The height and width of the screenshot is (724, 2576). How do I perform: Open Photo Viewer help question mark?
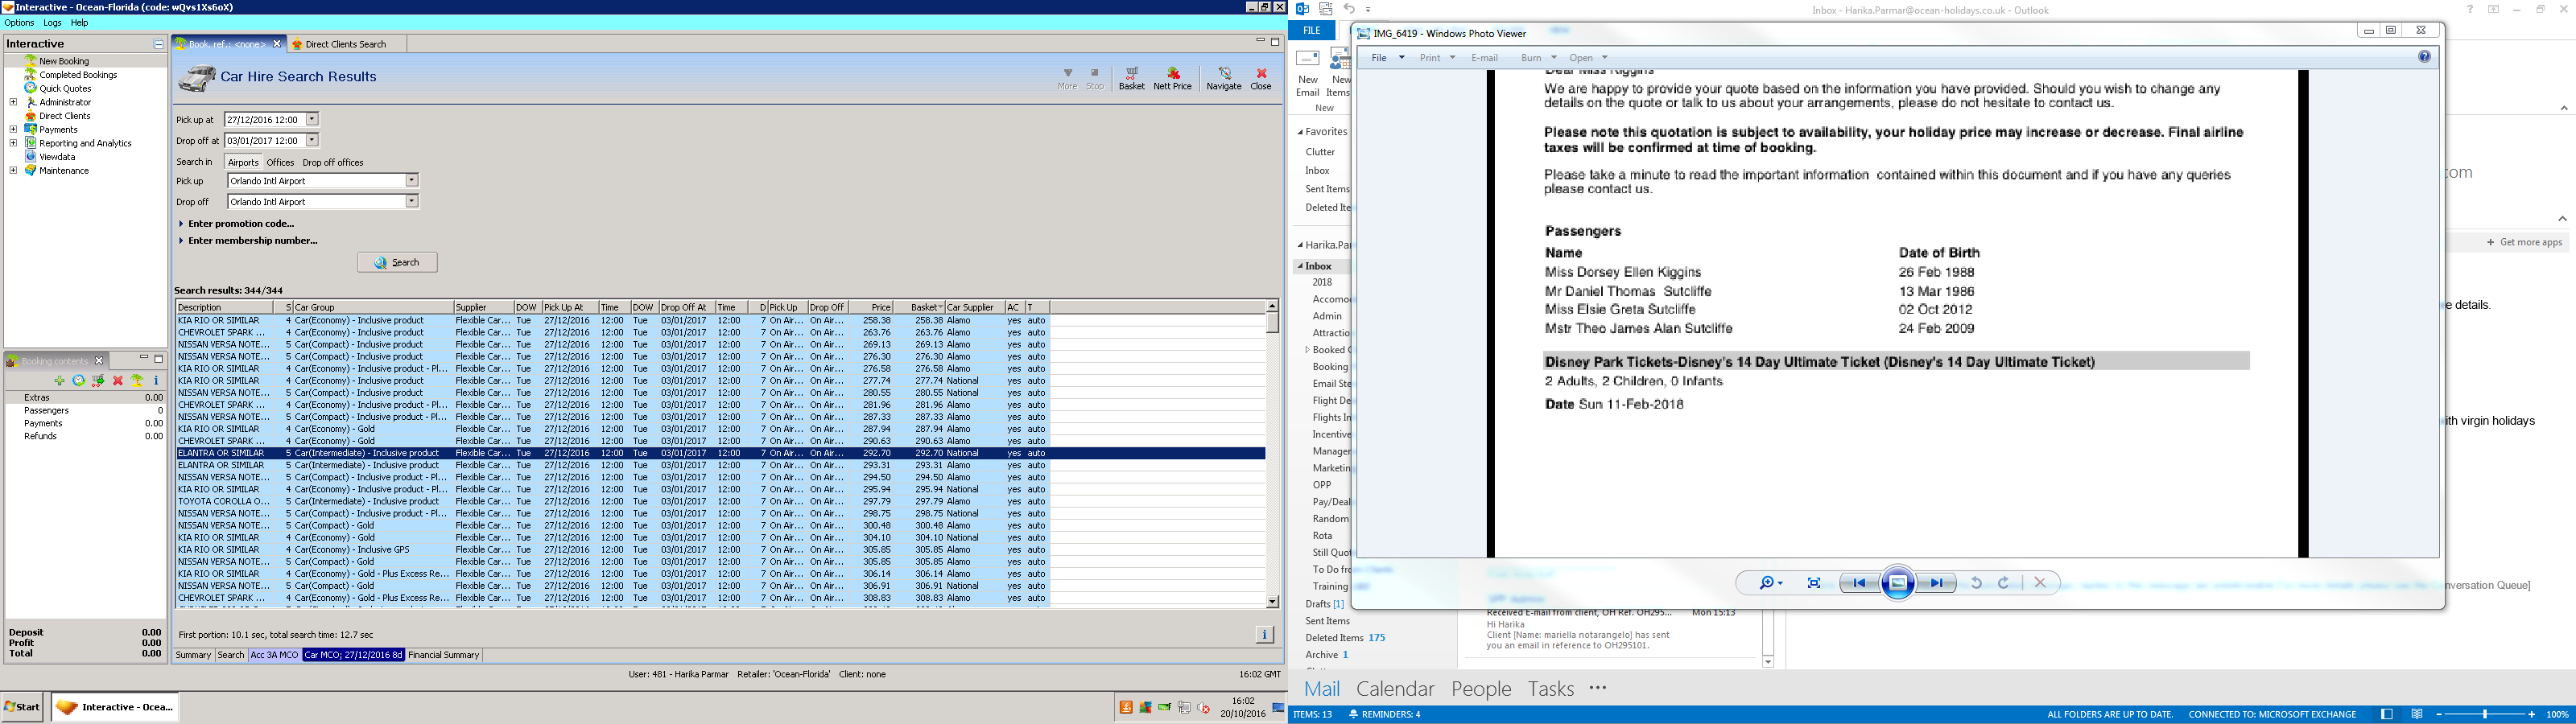2424,57
